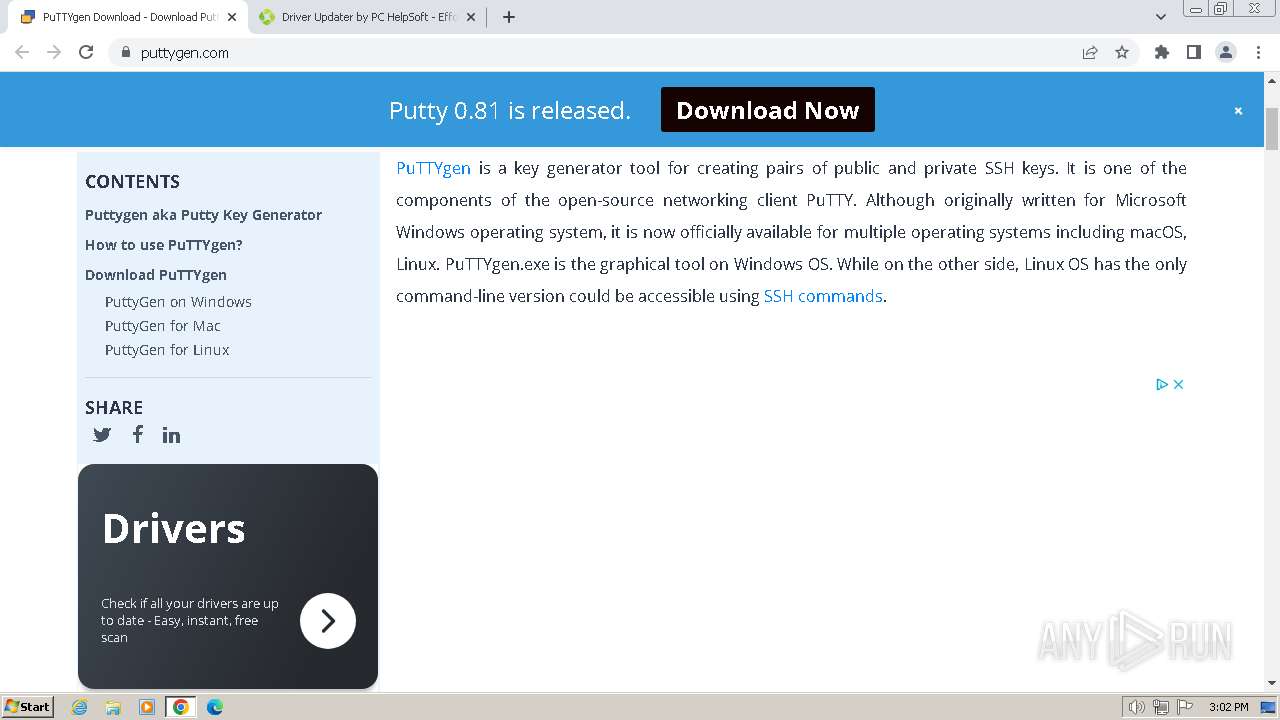Screen dimensions: 1280x720
Task: Open the Windows Start menu
Action: tap(27, 706)
